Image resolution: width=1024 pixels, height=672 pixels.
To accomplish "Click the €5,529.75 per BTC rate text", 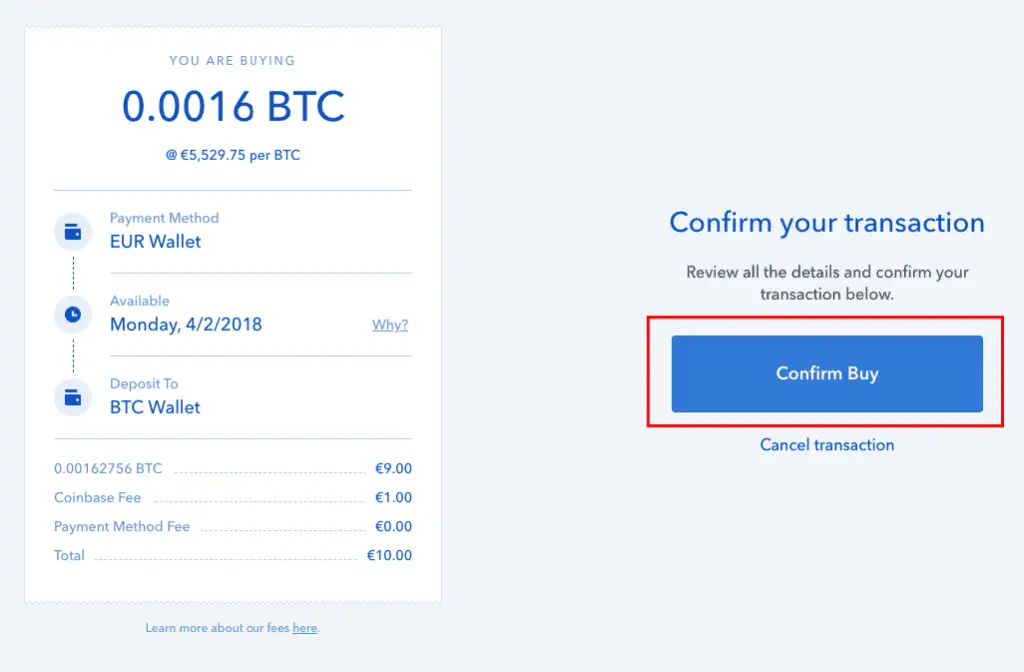I will (233, 155).
